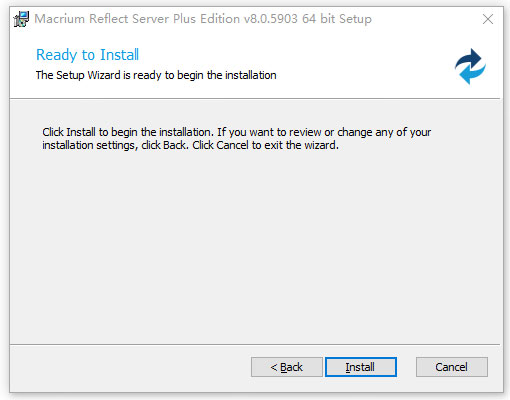Click the dark blue upper arrow of logo
Viewport: 510px width, 400px height.
pyautogui.click(x=469, y=59)
